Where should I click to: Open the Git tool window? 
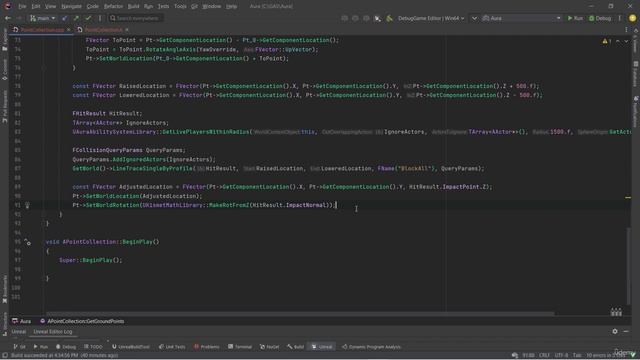click(19, 347)
